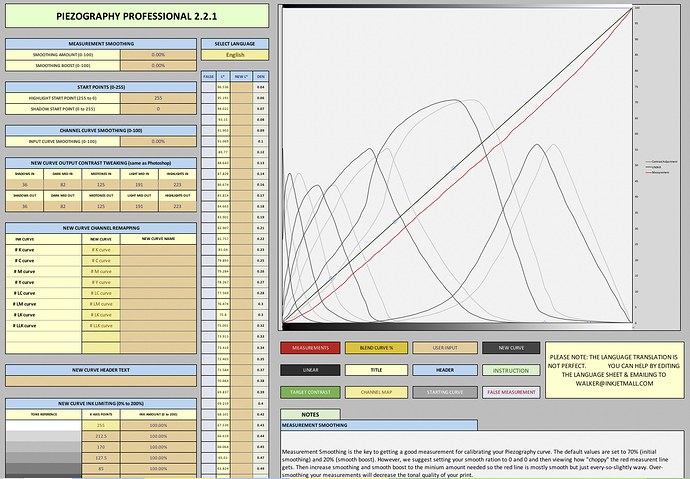Image resolution: width=690 pixels, height=479 pixels.
Task: Click the FALSE MEASUREMENT legend button
Action: (x=511, y=392)
